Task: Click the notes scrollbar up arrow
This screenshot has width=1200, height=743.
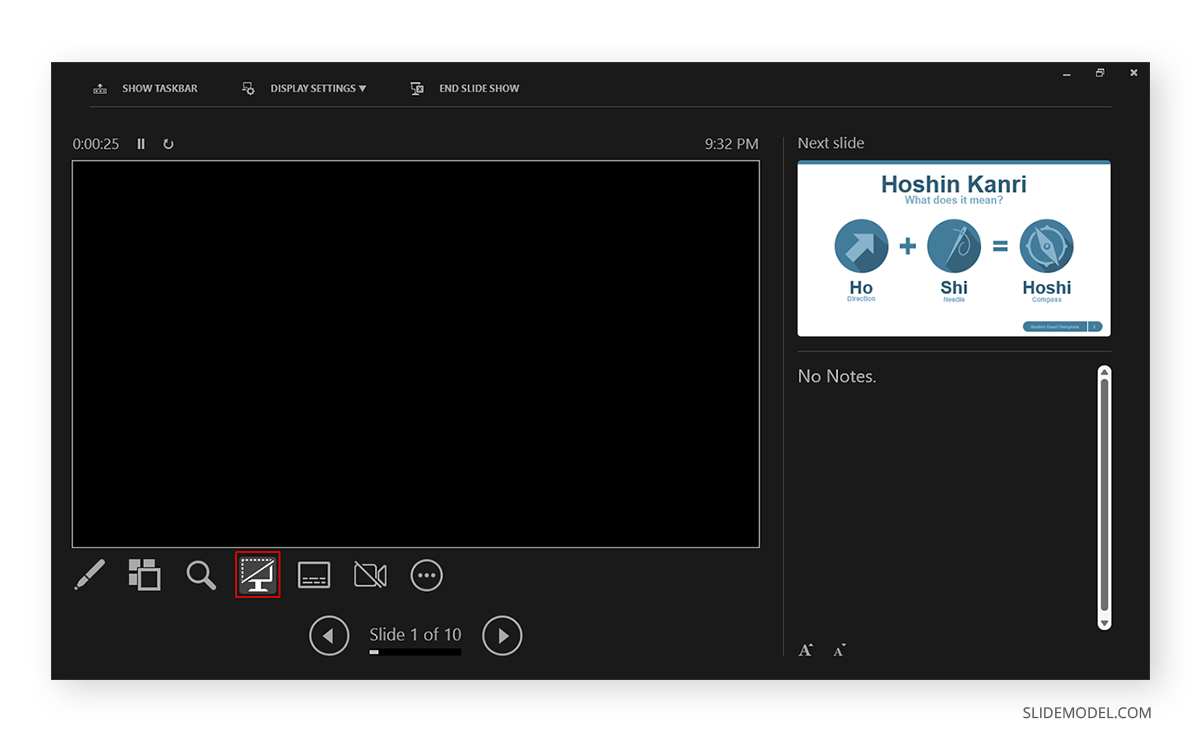Action: [1104, 372]
